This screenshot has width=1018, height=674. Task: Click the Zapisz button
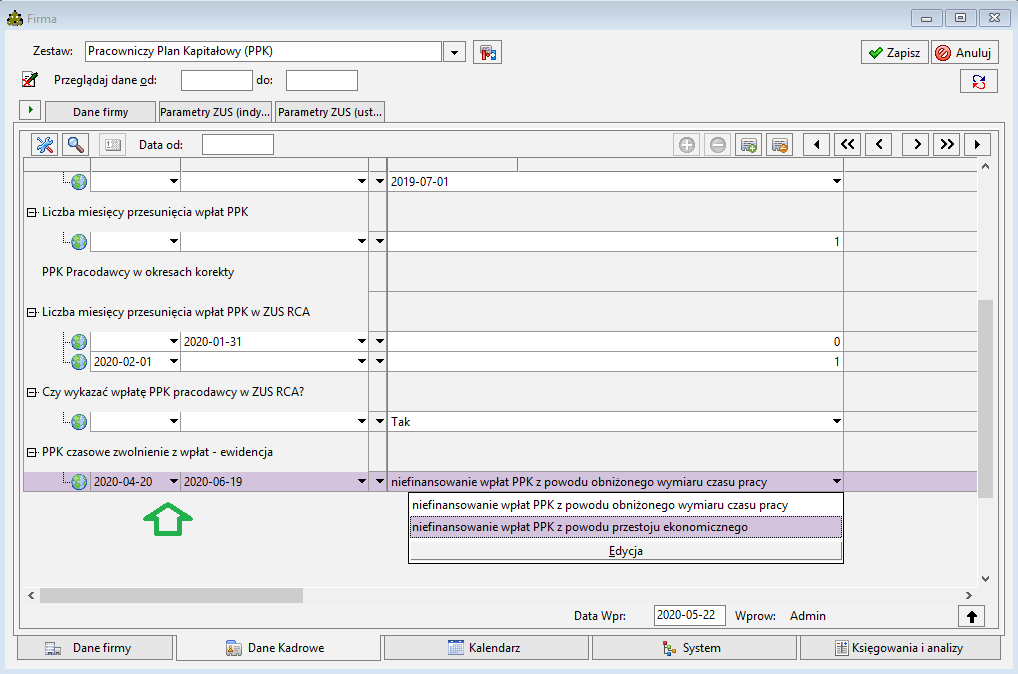pos(895,53)
